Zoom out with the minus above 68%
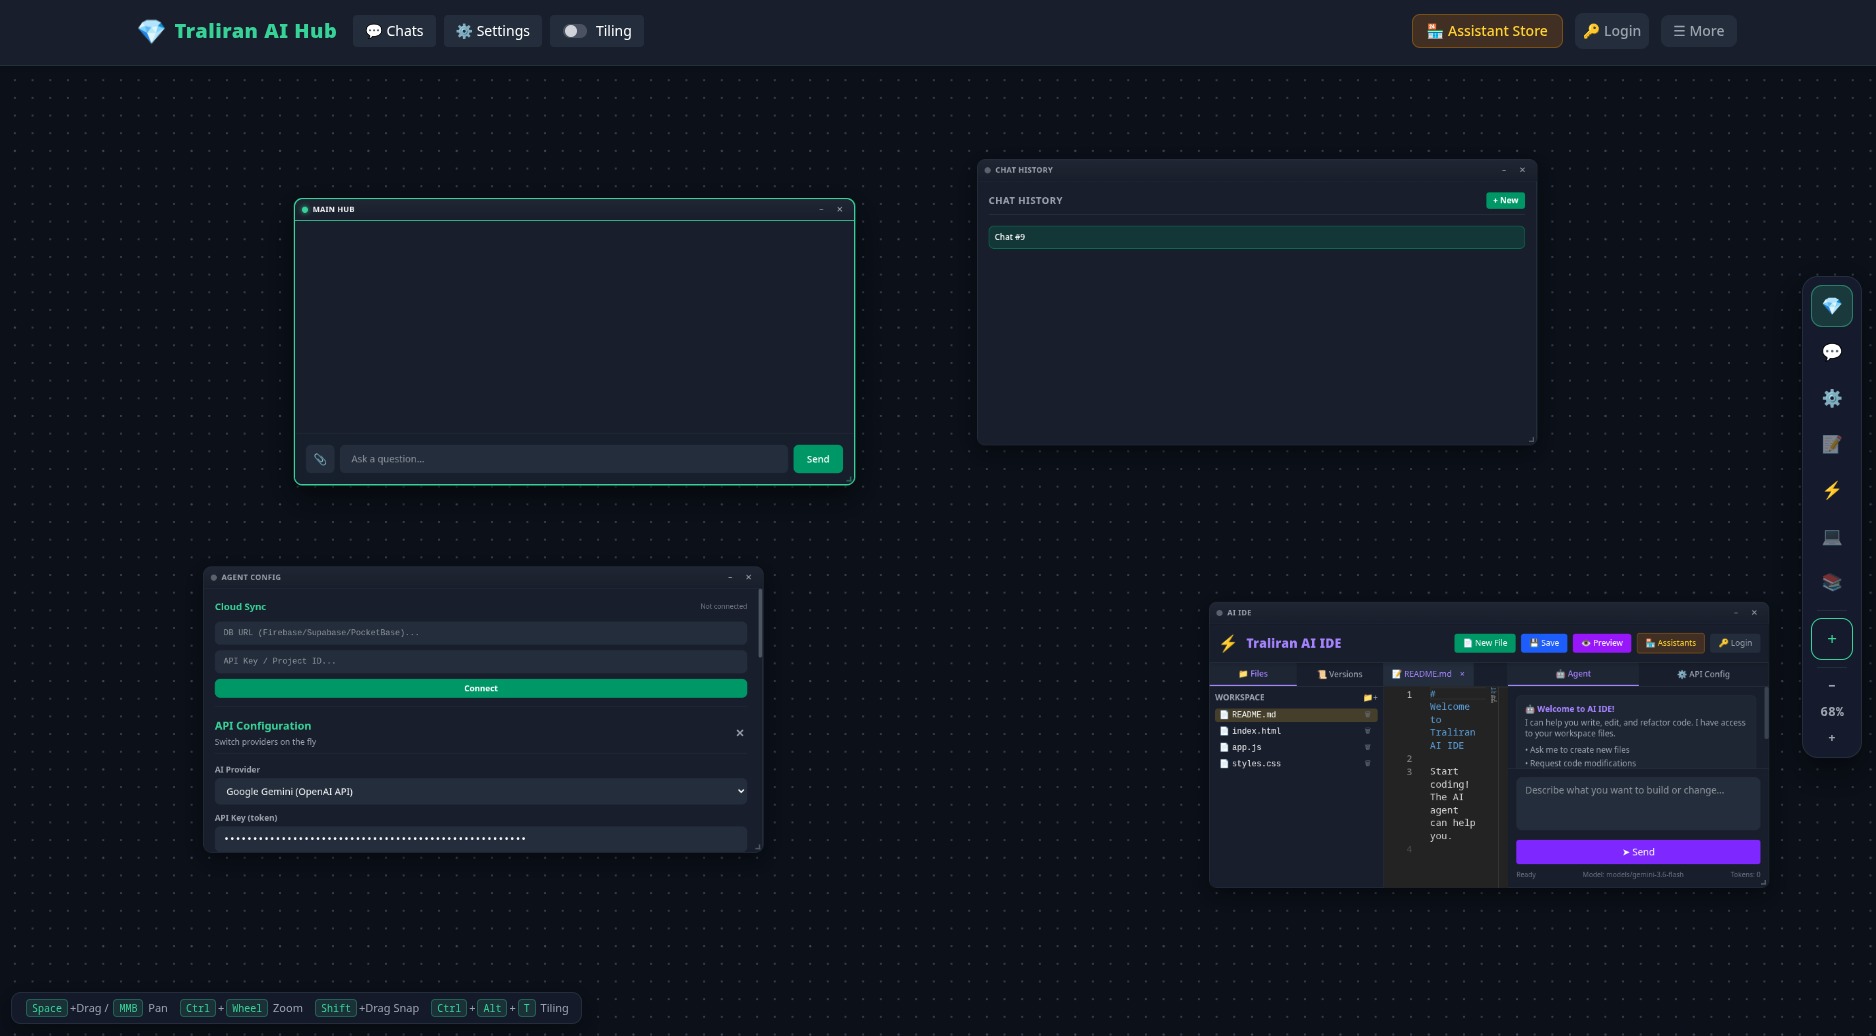1876x1036 pixels. tap(1831, 686)
